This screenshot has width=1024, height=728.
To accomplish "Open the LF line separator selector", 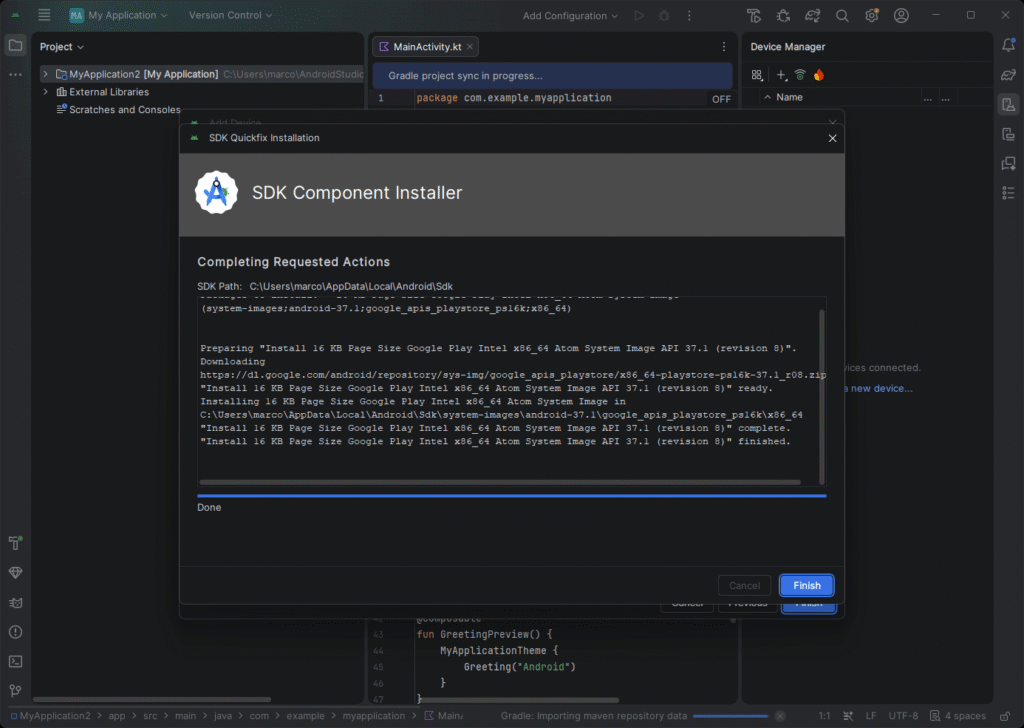I will coord(871,716).
